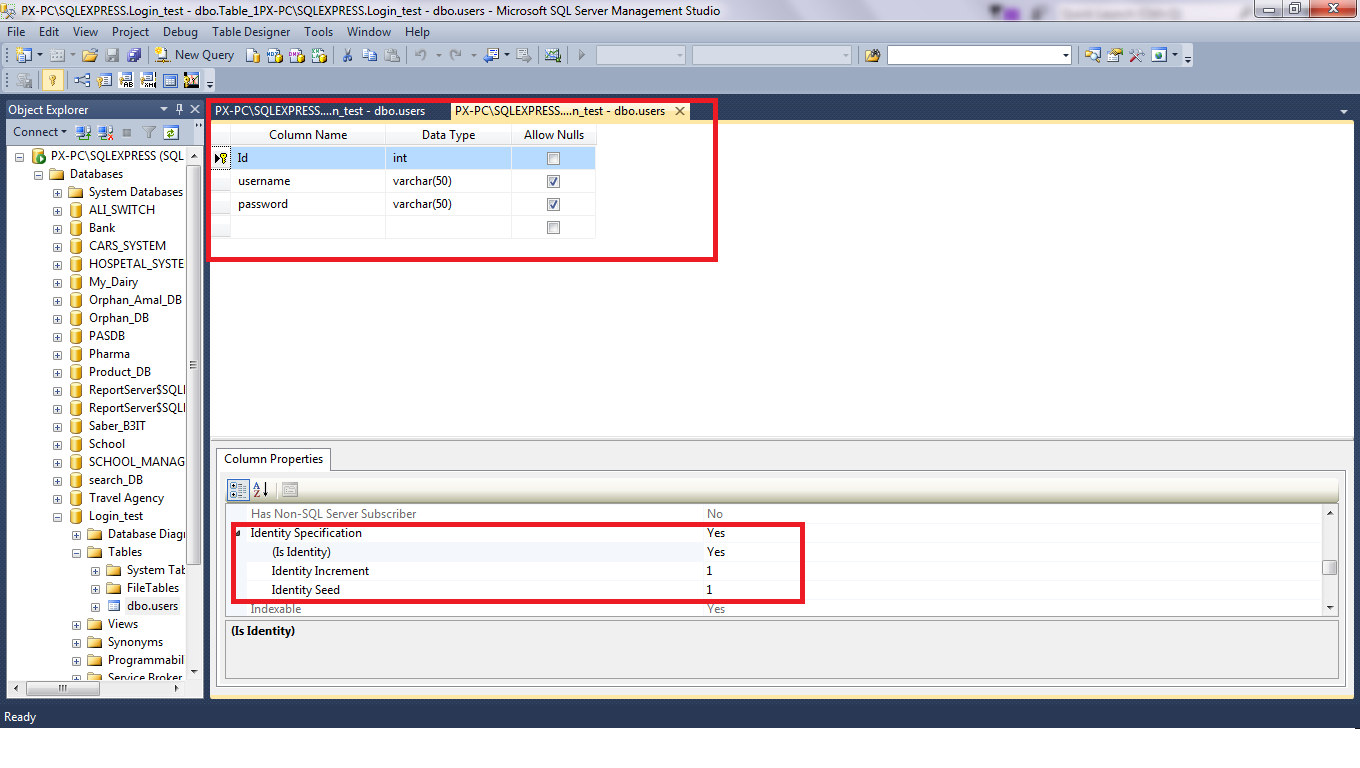This screenshot has width=1360, height=768.
Task: Select the Views folder under Login_test
Action: coord(123,624)
